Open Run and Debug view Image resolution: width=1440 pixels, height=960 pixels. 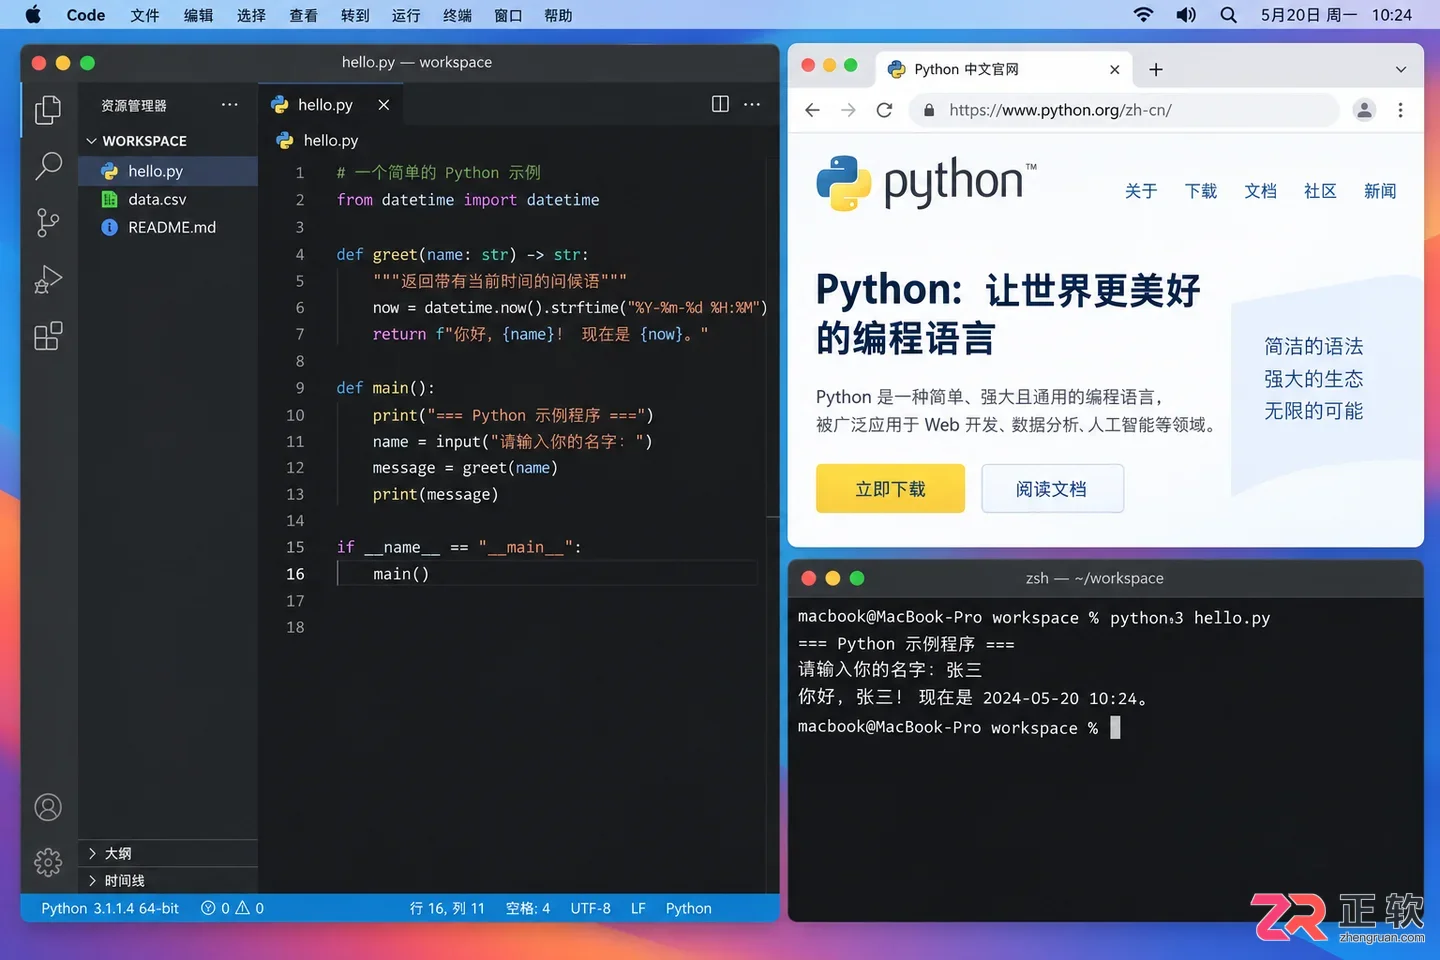click(48, 279)
